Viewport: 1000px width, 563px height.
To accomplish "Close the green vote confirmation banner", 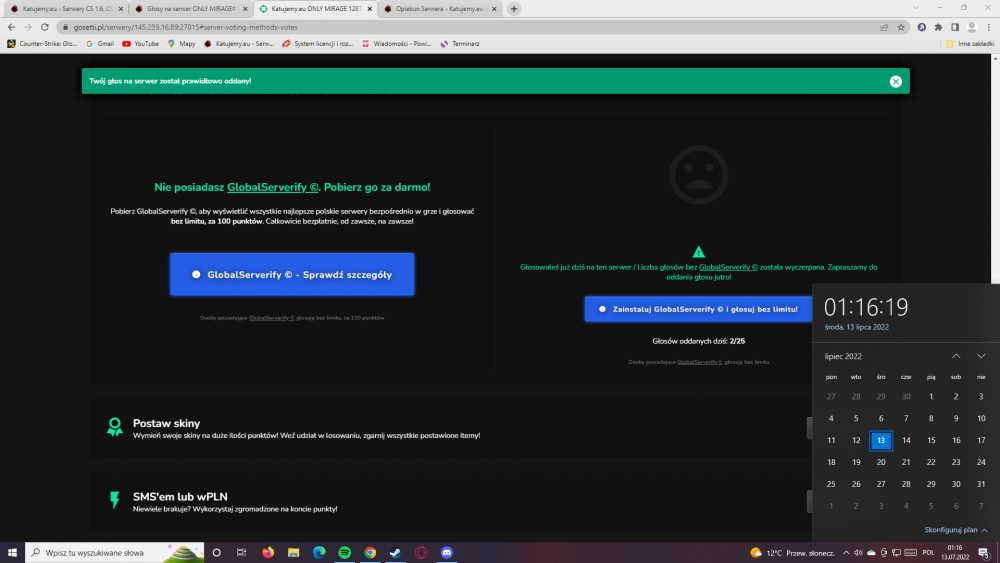I will 895,81.
